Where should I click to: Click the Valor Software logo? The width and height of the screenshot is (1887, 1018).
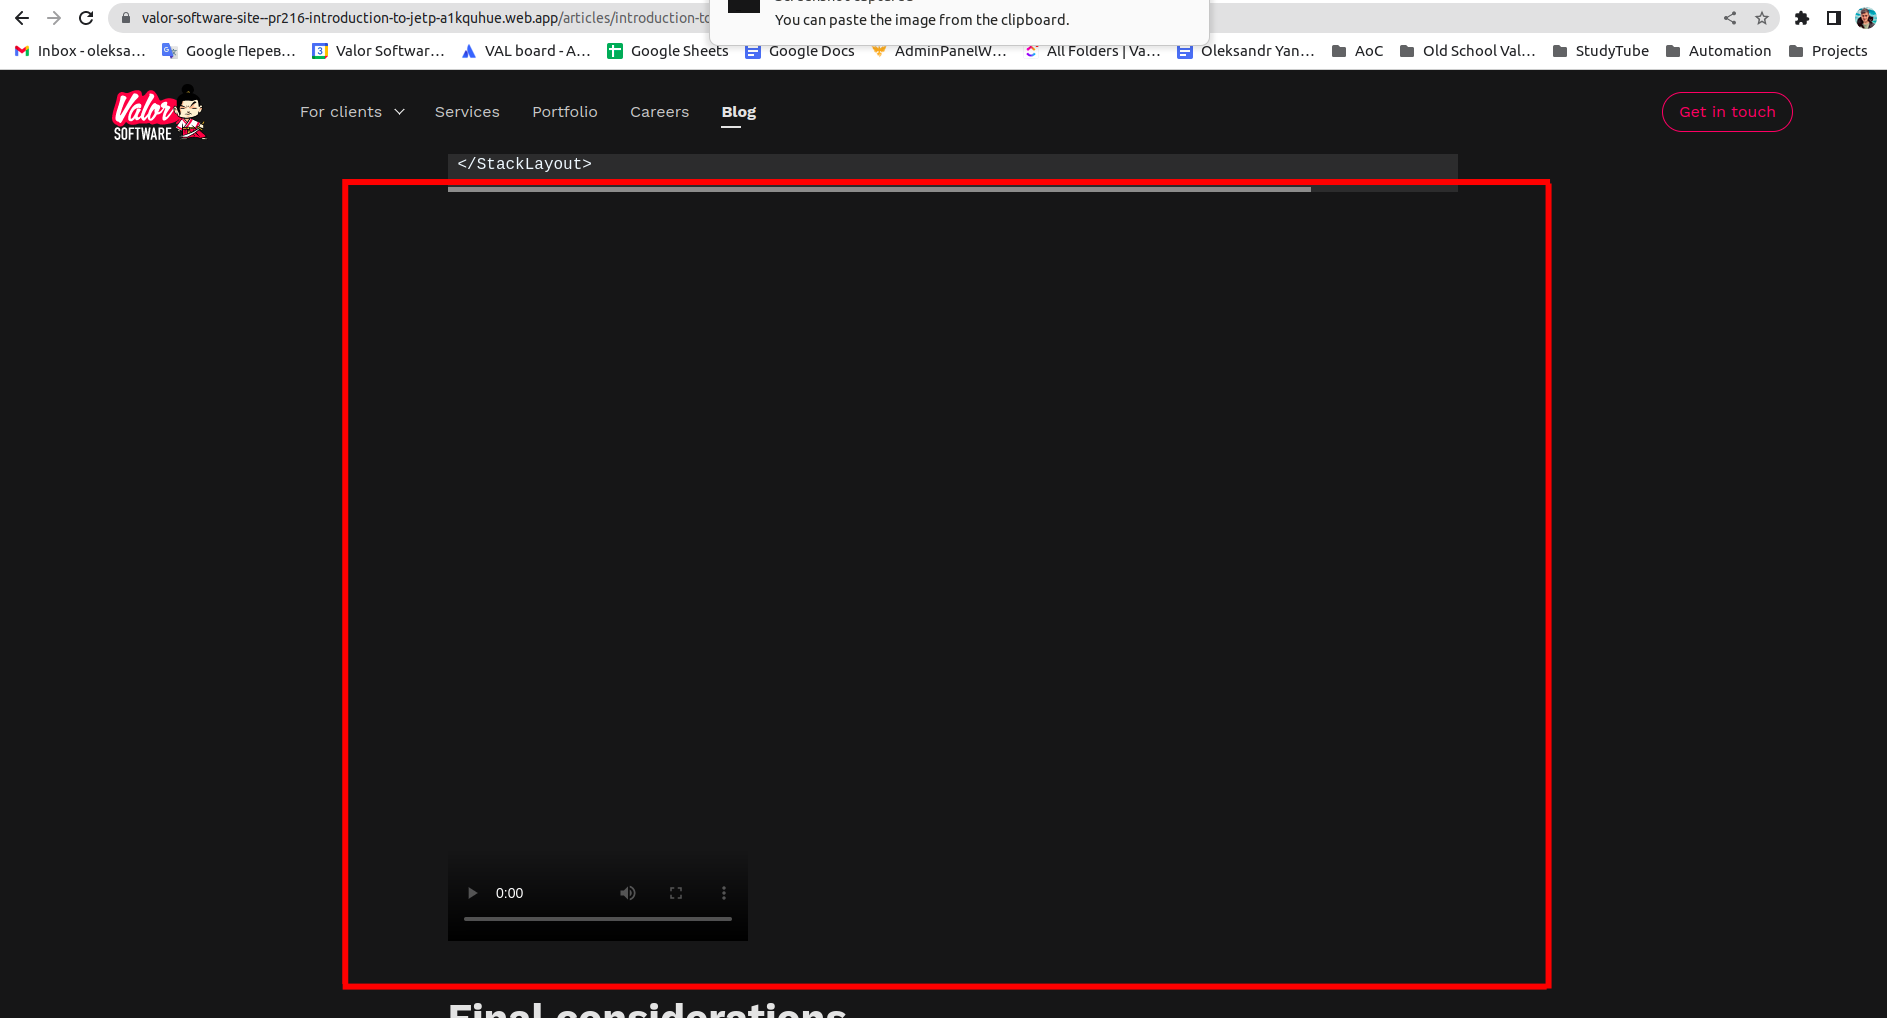(159, 113)
